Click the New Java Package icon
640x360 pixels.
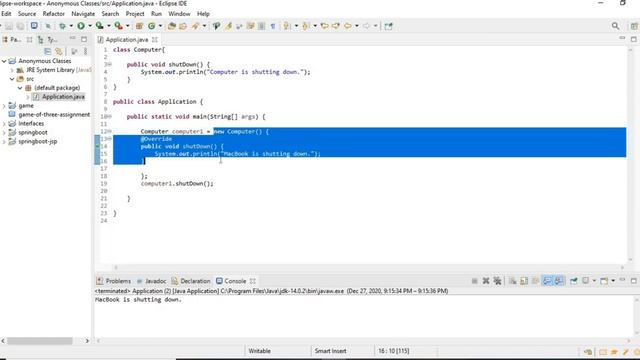139,26
